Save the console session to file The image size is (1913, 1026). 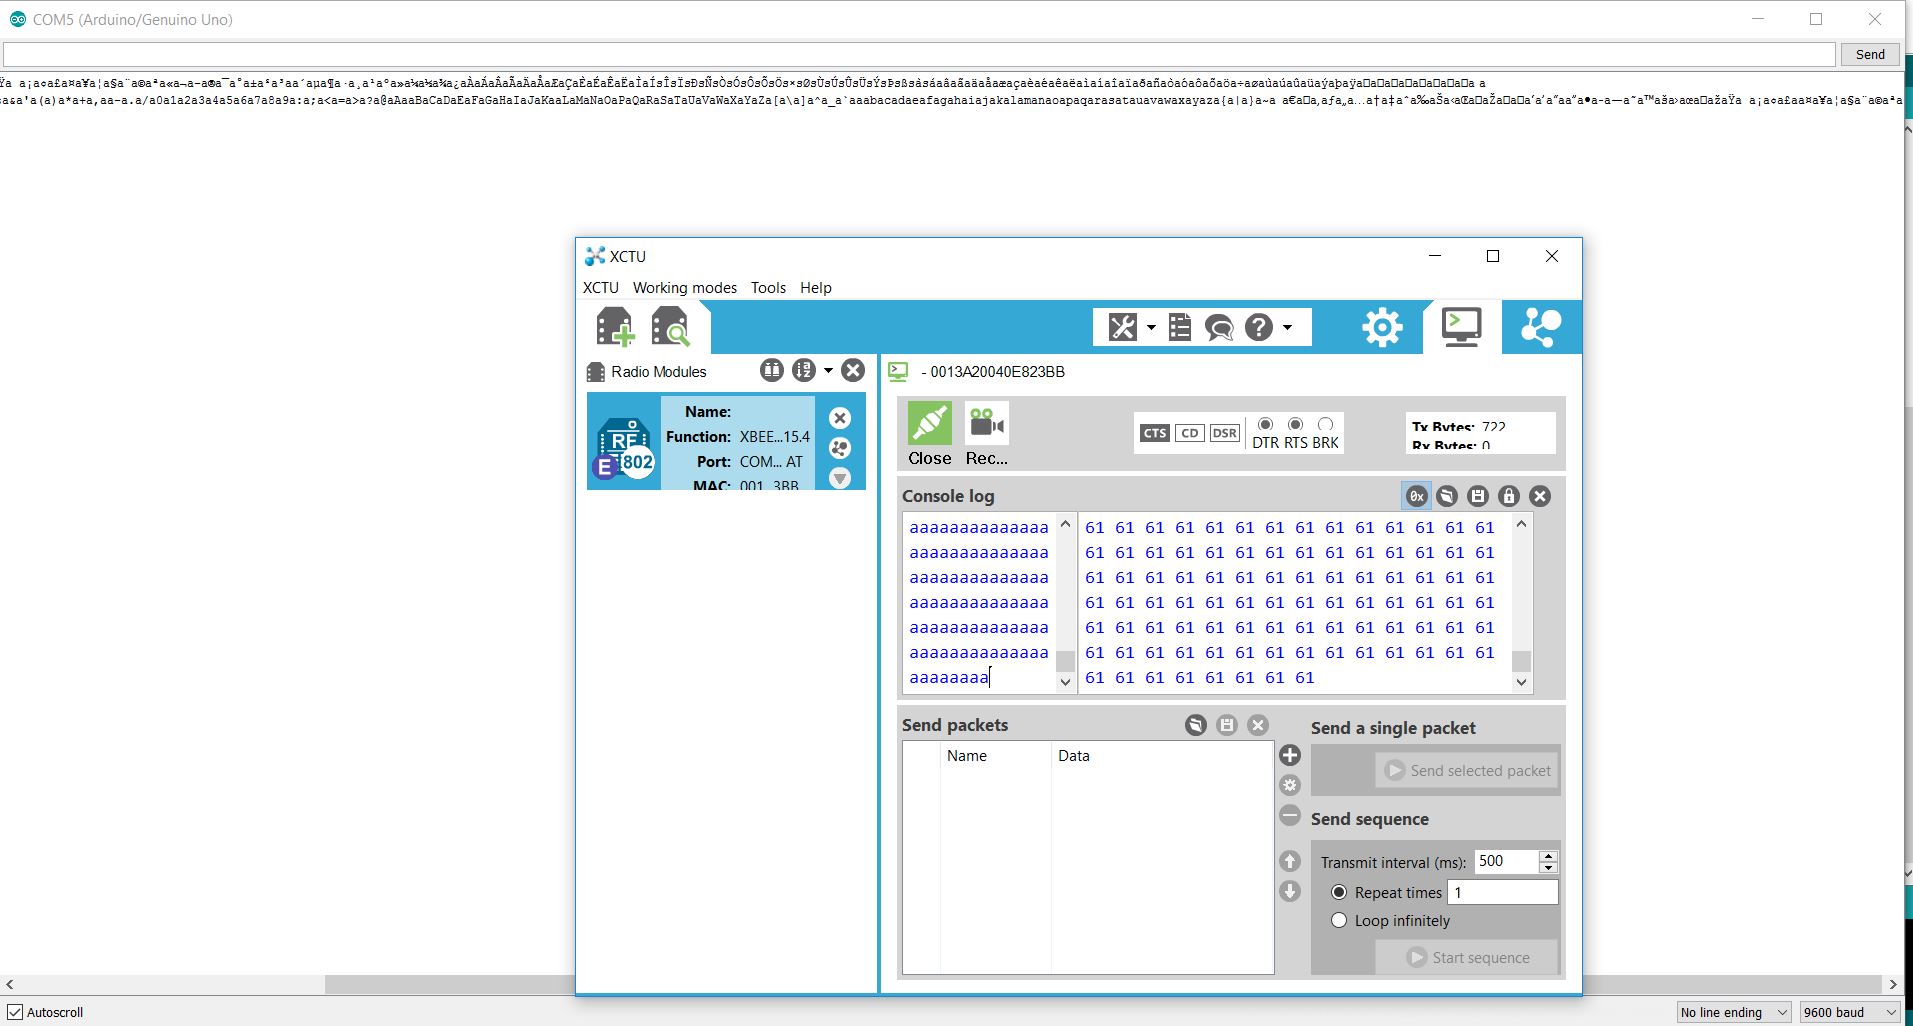1477,495
